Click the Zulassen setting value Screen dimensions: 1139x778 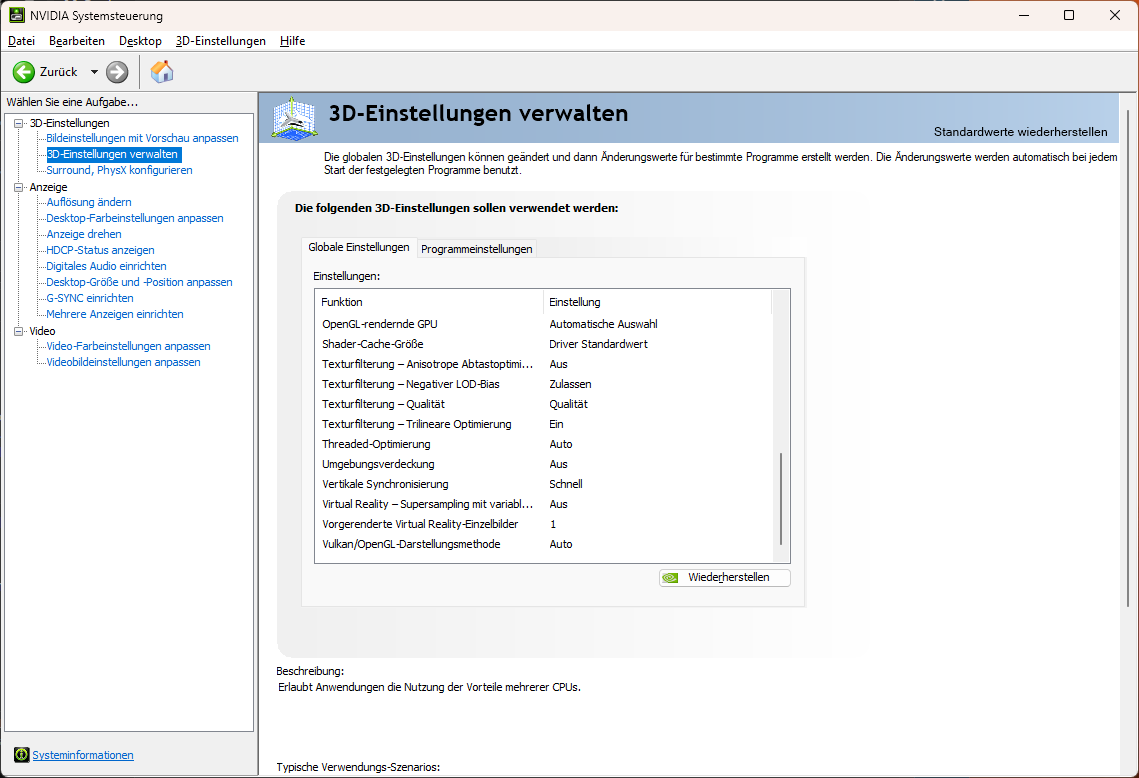pos(570,384)
